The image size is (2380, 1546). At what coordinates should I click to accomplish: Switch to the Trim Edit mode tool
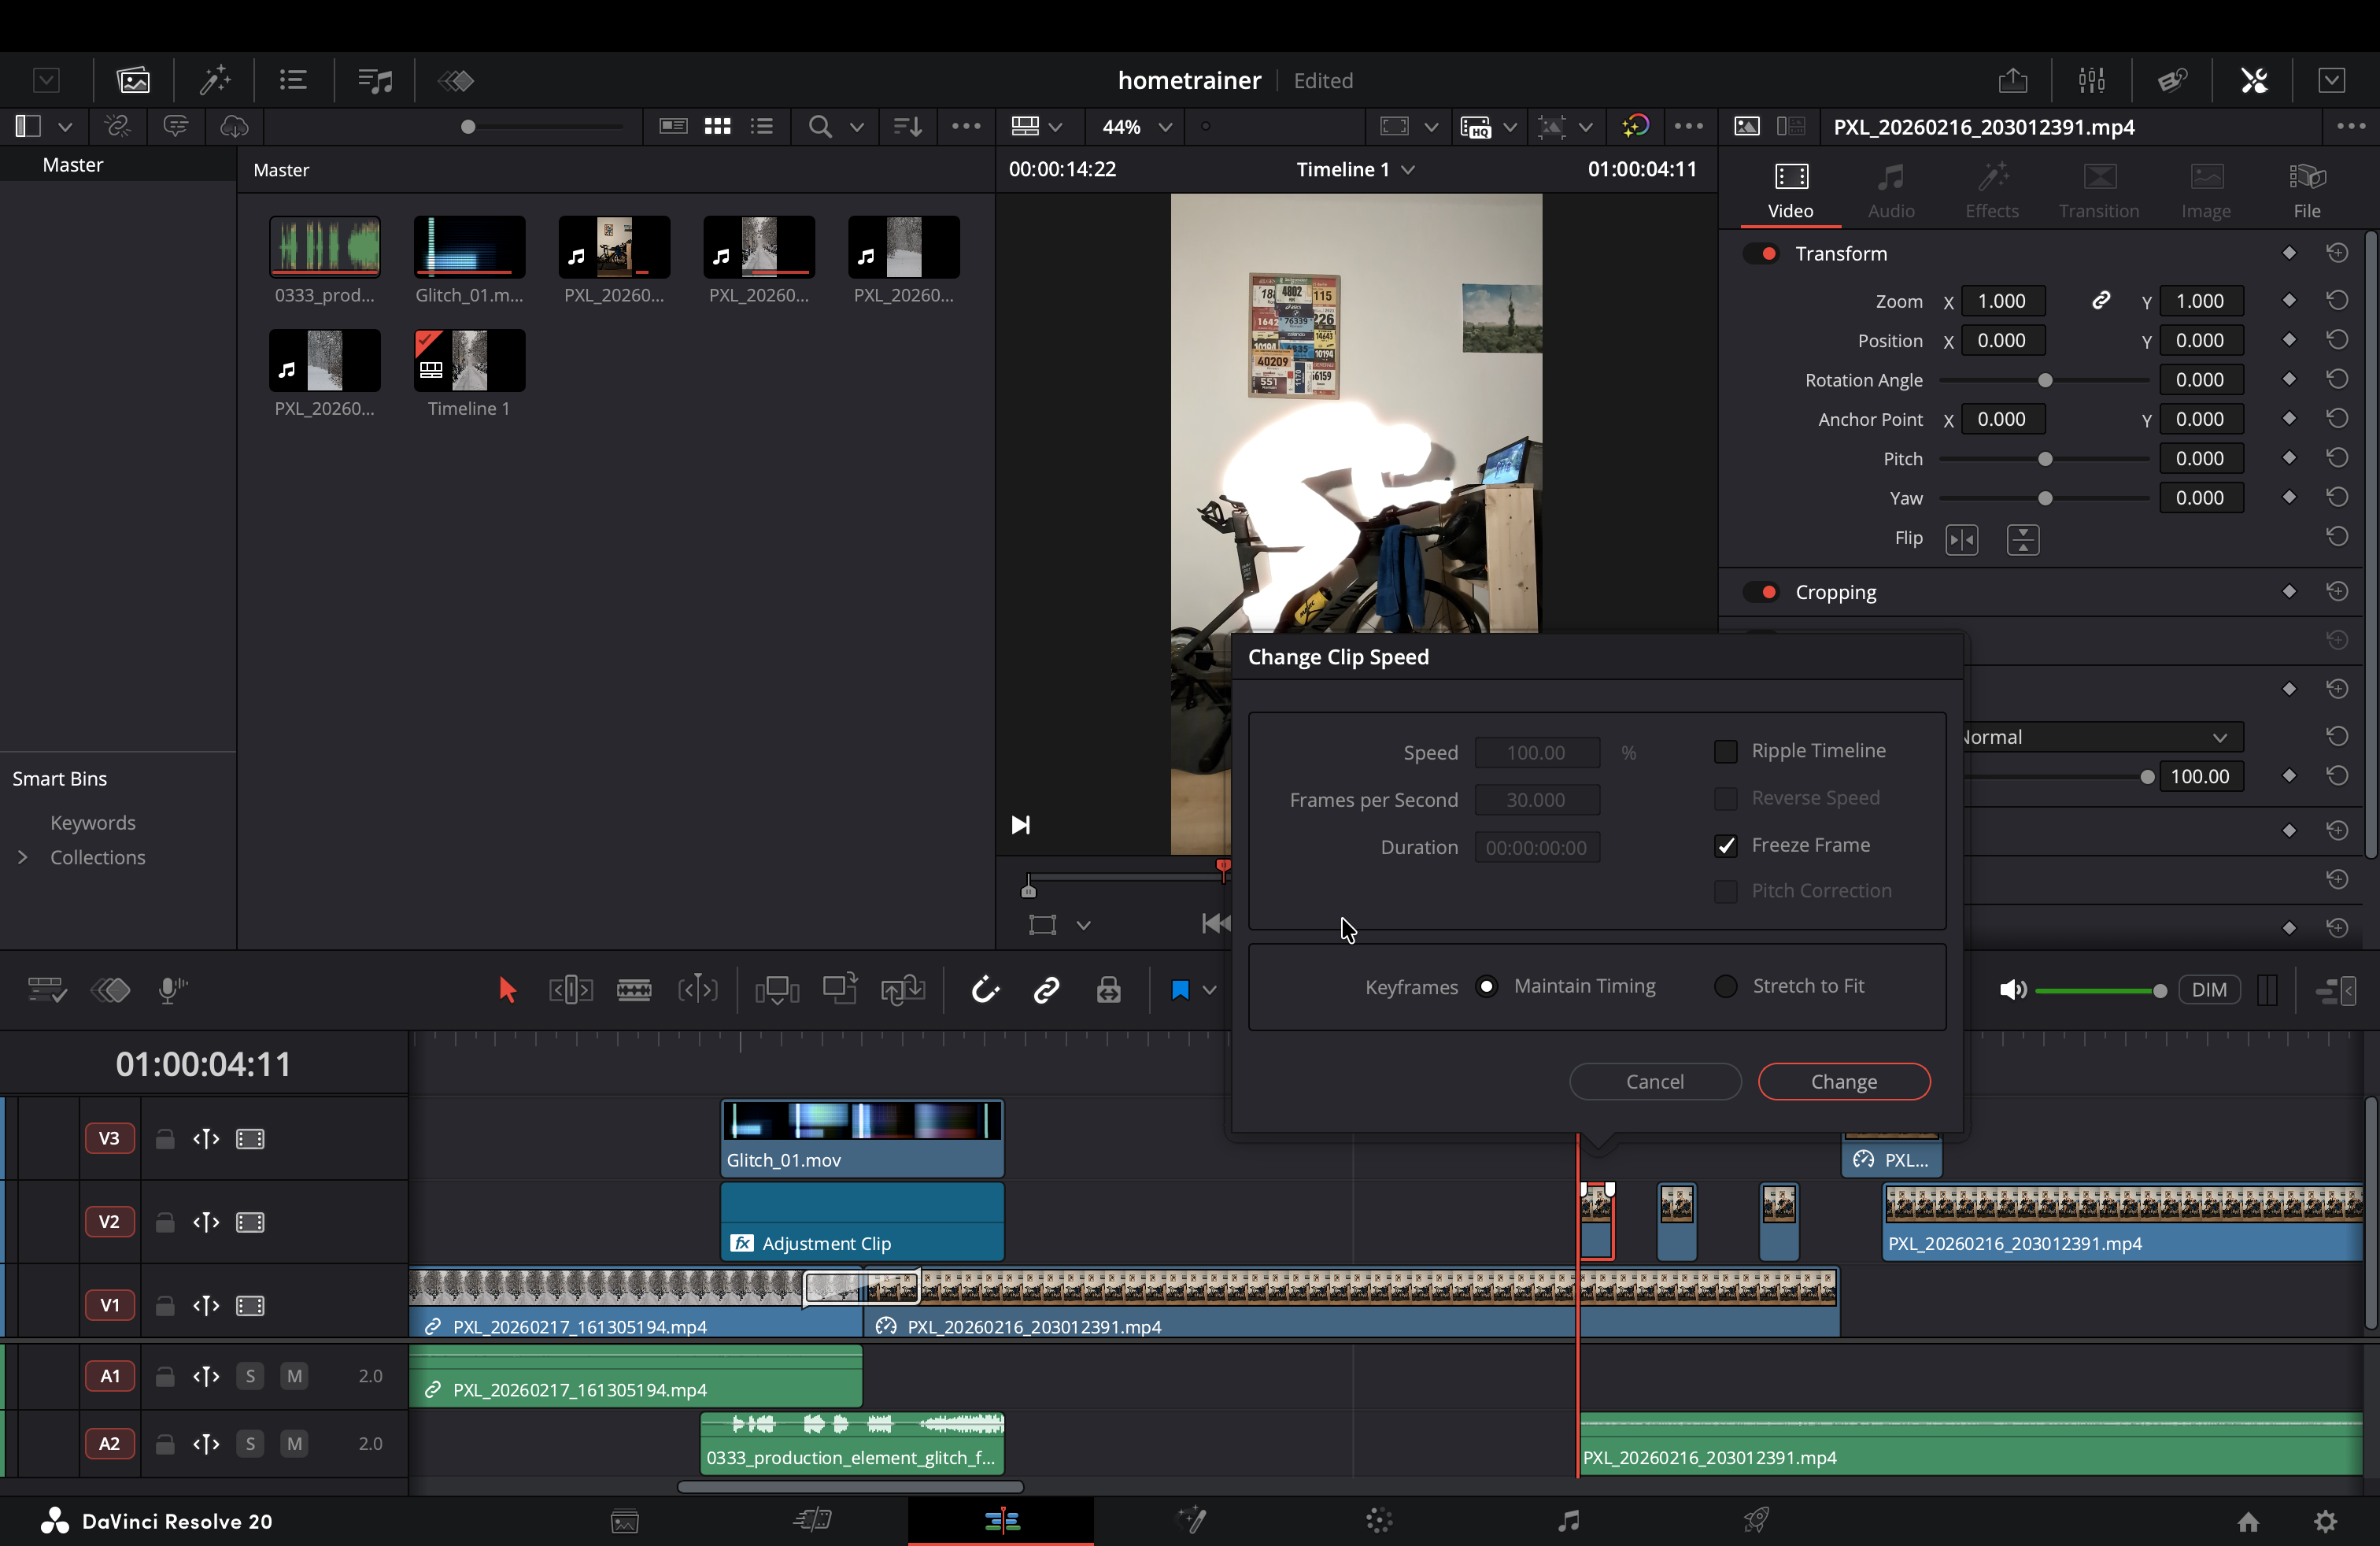click(x=570, y=989)
